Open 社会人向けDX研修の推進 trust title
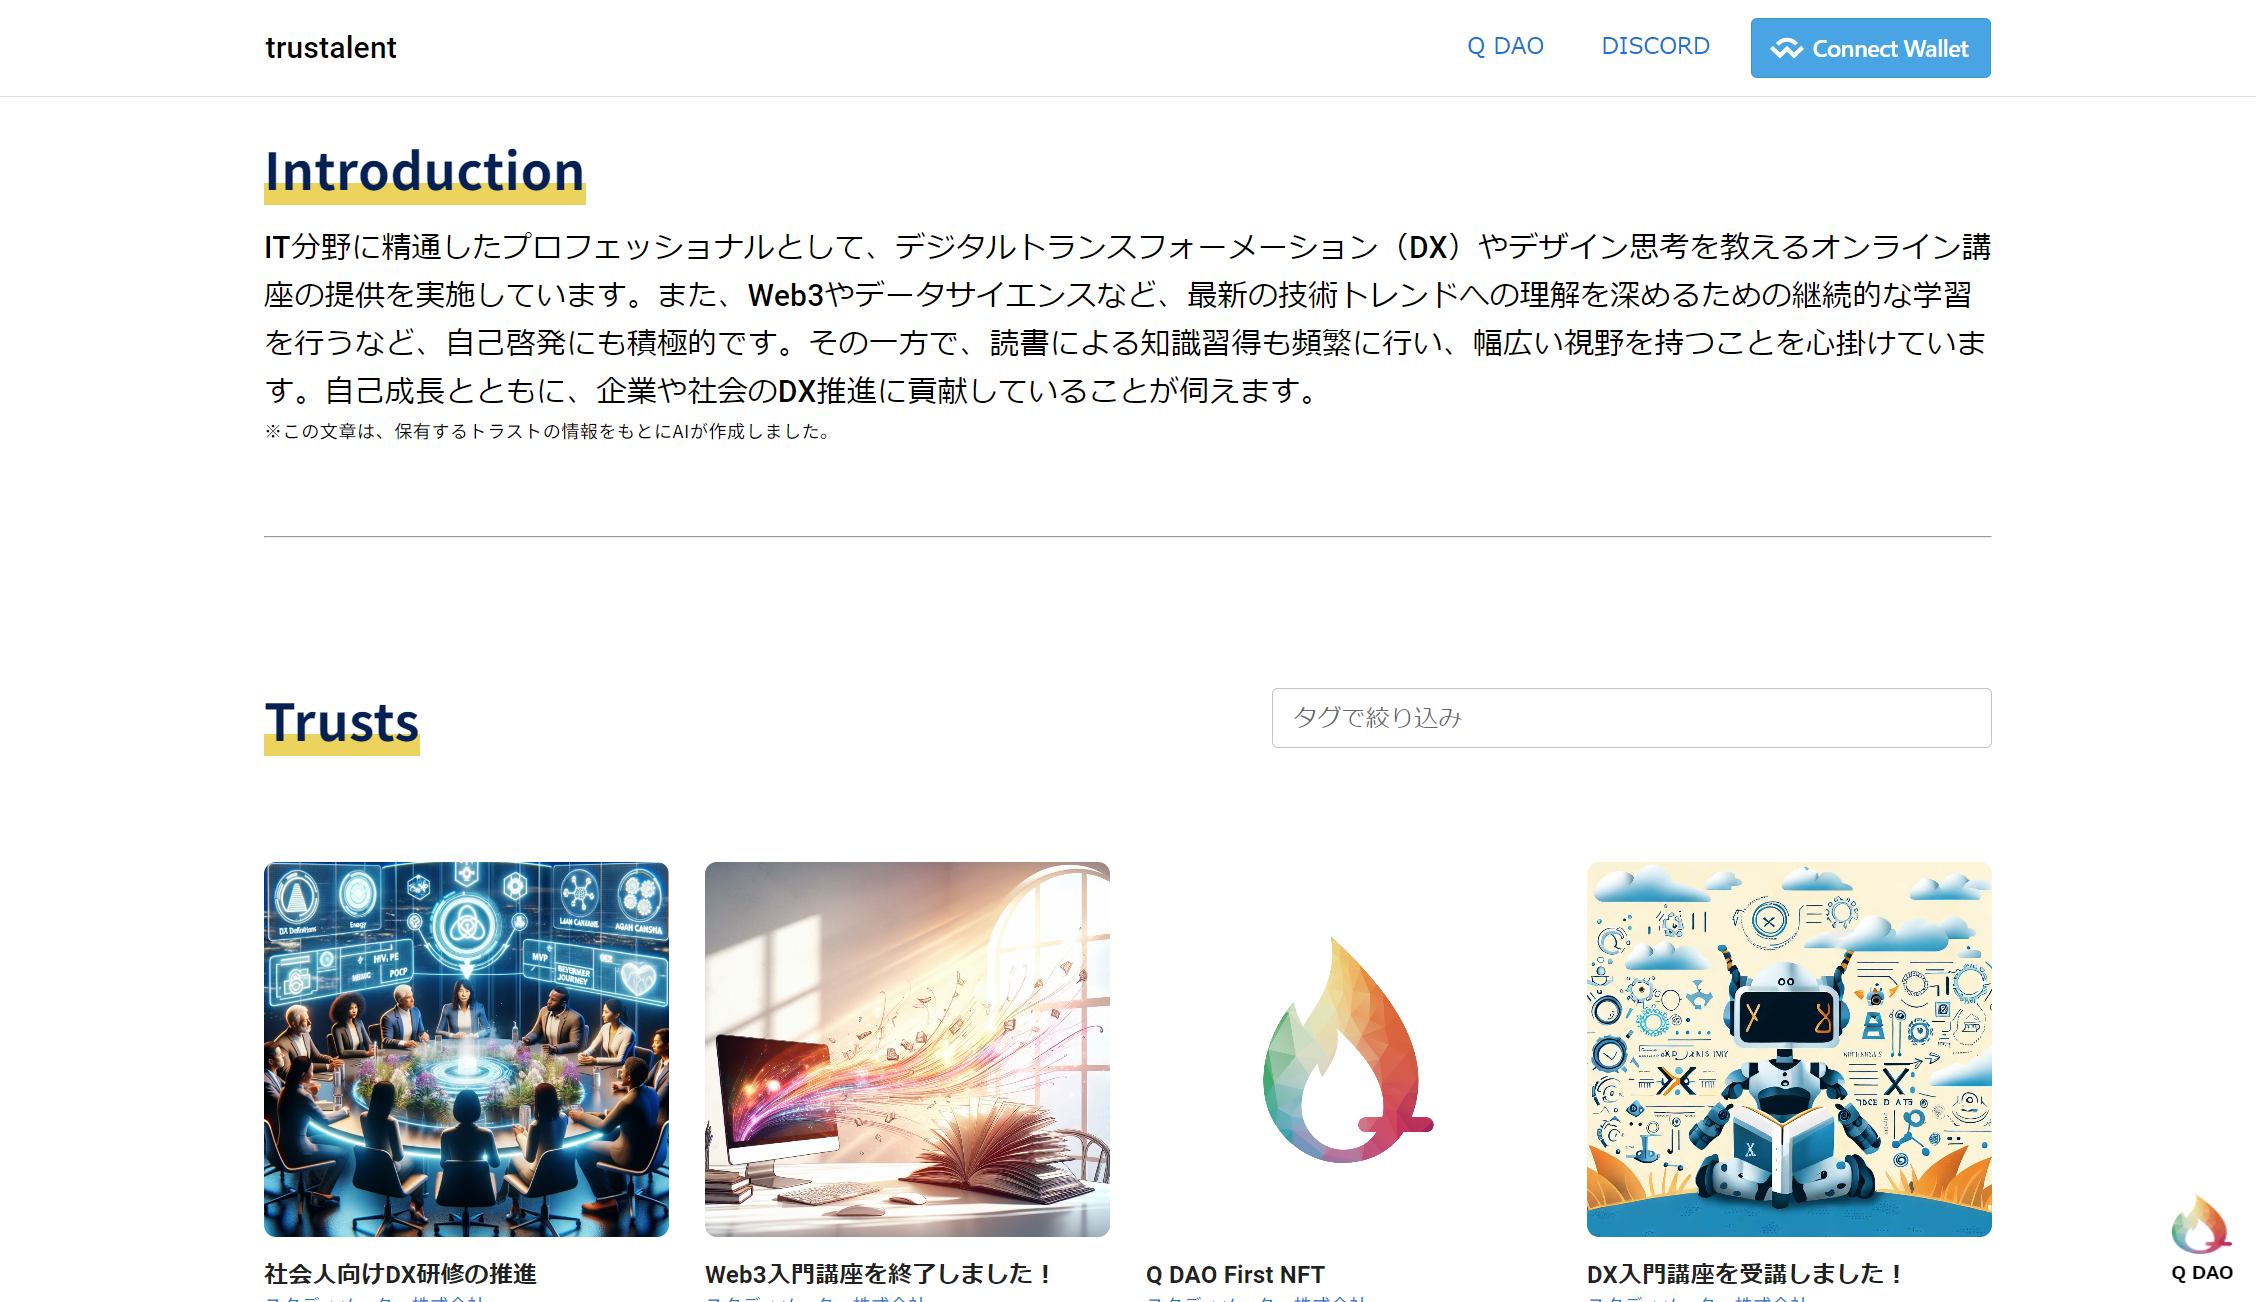The image size is (2256, 1302). (x=401, y=1274)
